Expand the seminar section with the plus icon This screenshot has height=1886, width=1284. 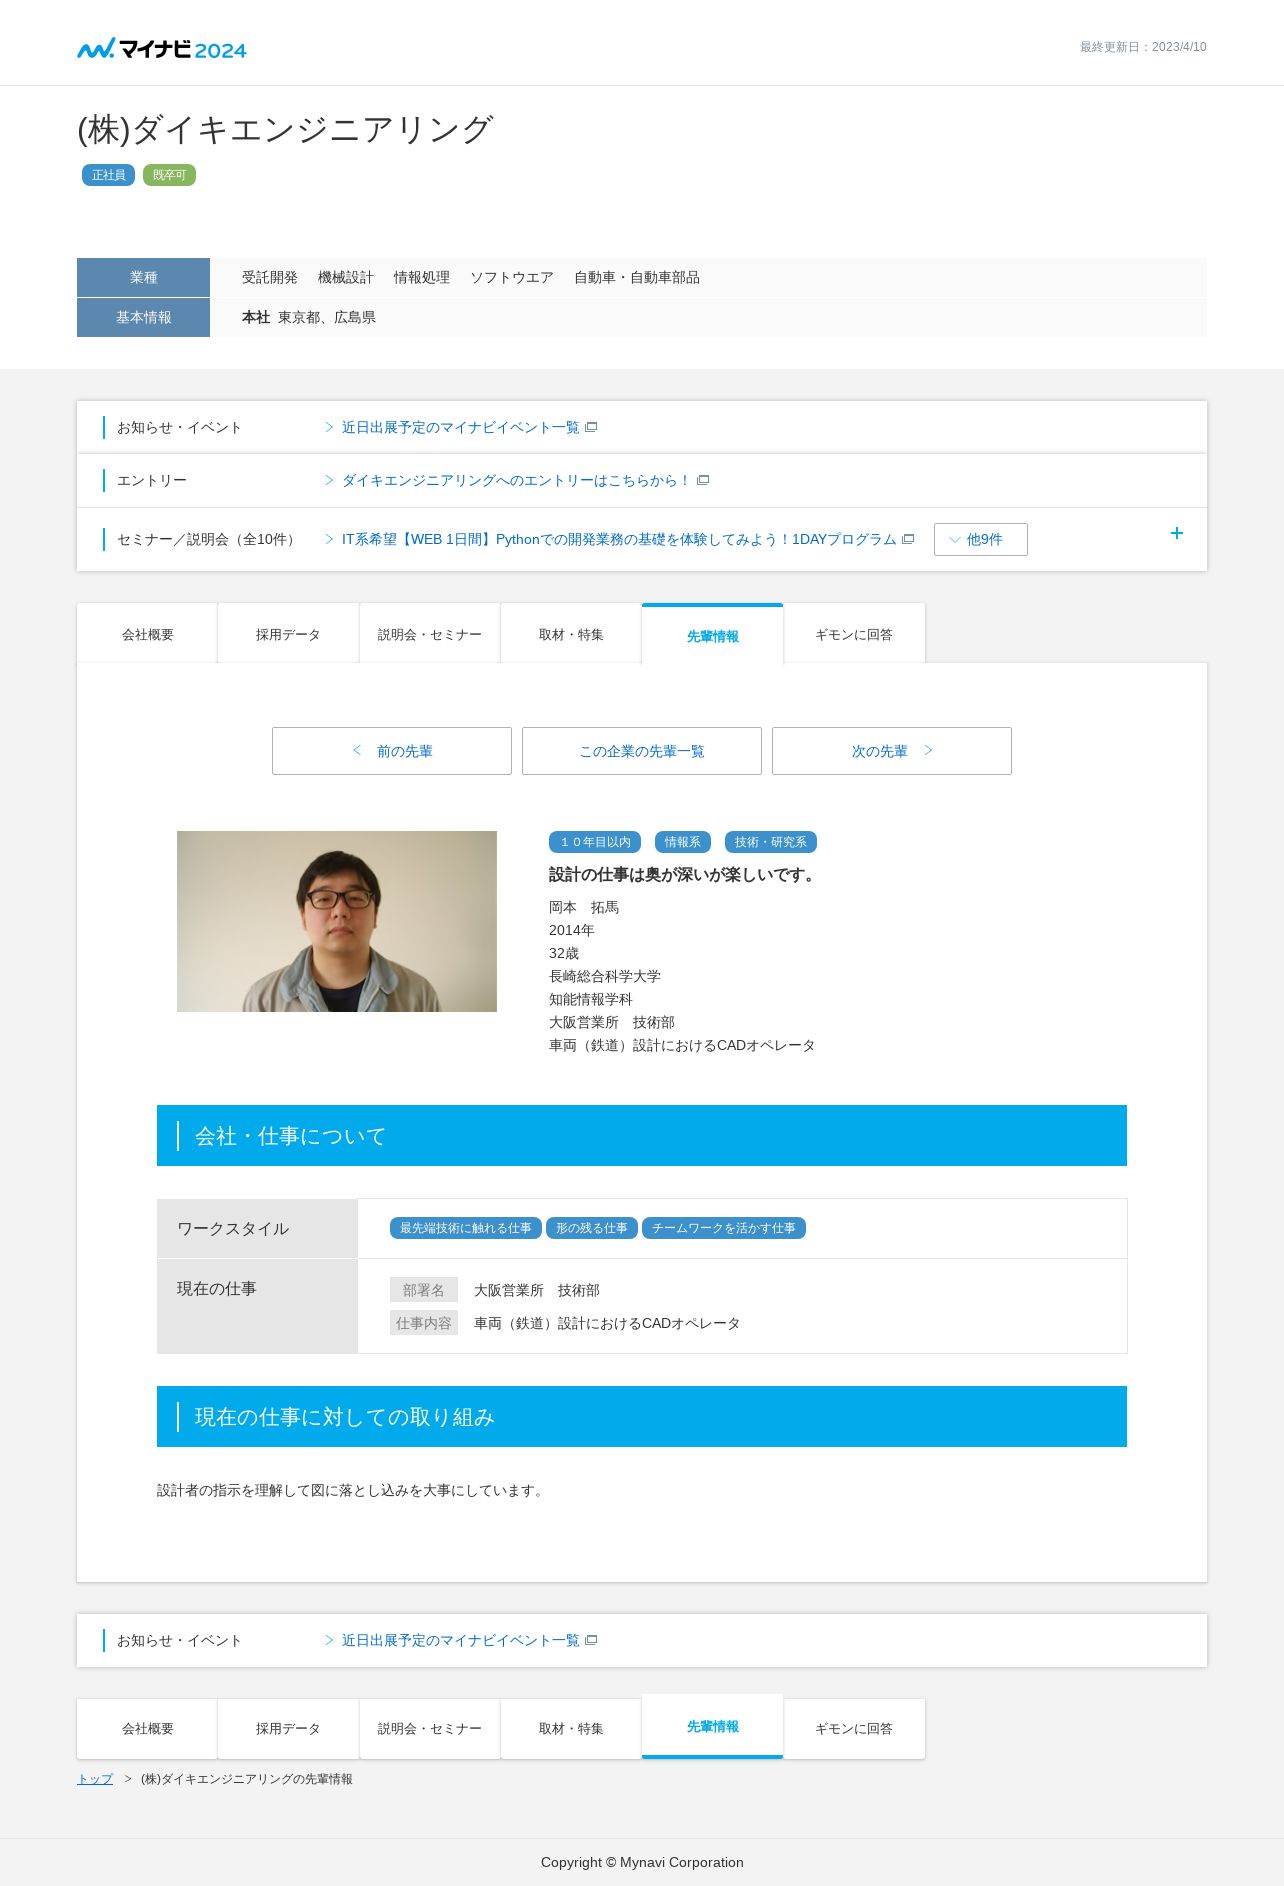pos(1177,533)
